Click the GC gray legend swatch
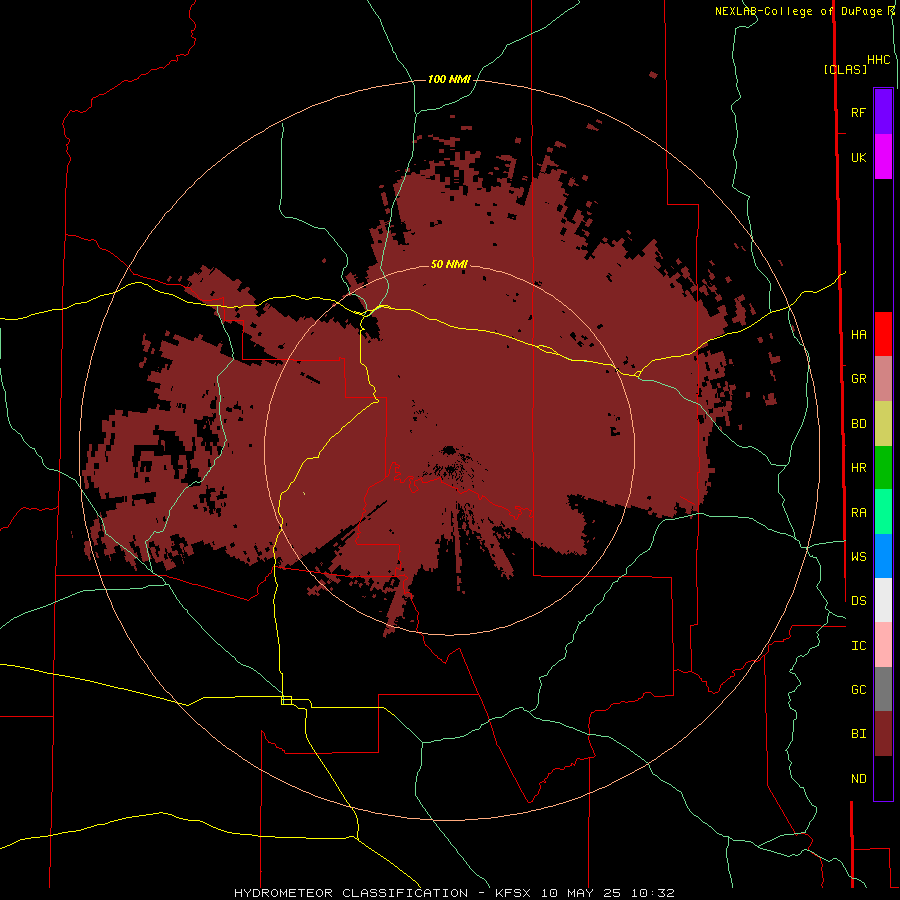The image size is (900, 900). click(883, 689)
